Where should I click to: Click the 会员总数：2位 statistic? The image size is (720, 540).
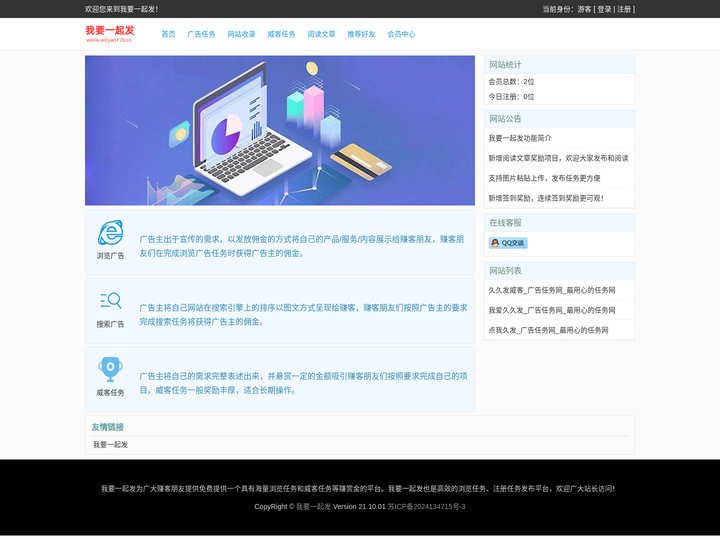point(511,82)
